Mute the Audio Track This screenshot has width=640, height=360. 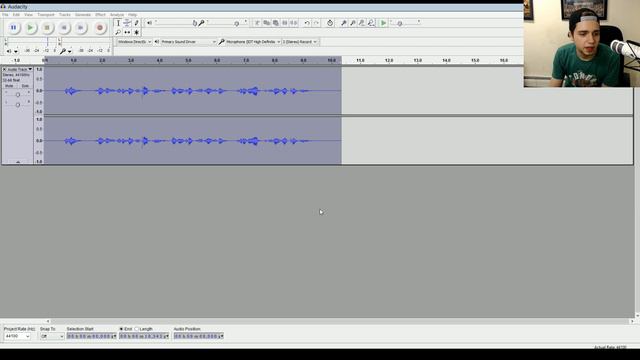9,86
